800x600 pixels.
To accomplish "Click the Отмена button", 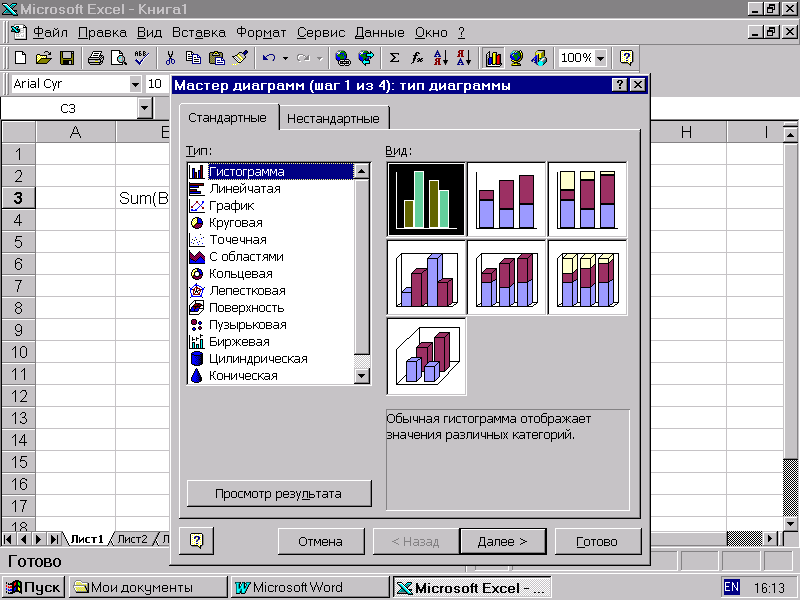I will click(320, 541).
